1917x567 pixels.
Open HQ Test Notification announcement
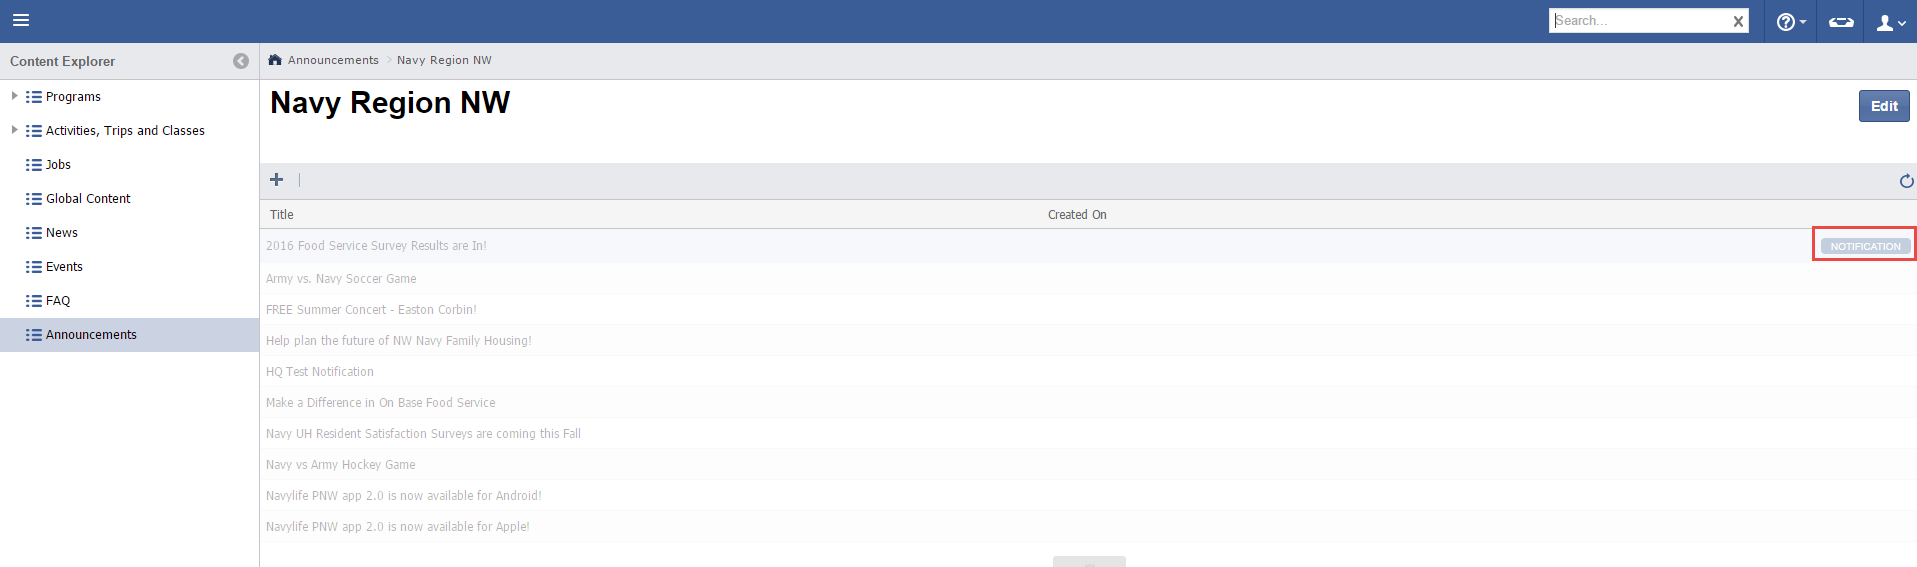click(x=320, y=372)
